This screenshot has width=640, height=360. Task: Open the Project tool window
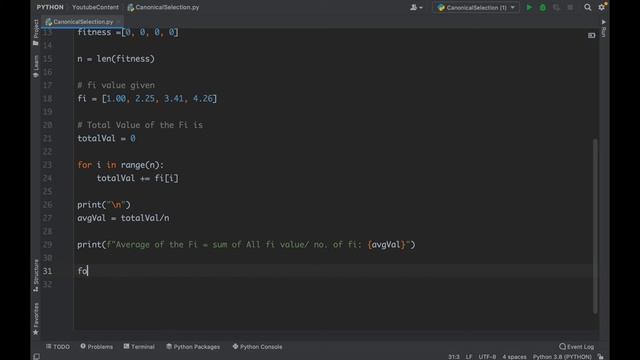(x=36, y=32)
